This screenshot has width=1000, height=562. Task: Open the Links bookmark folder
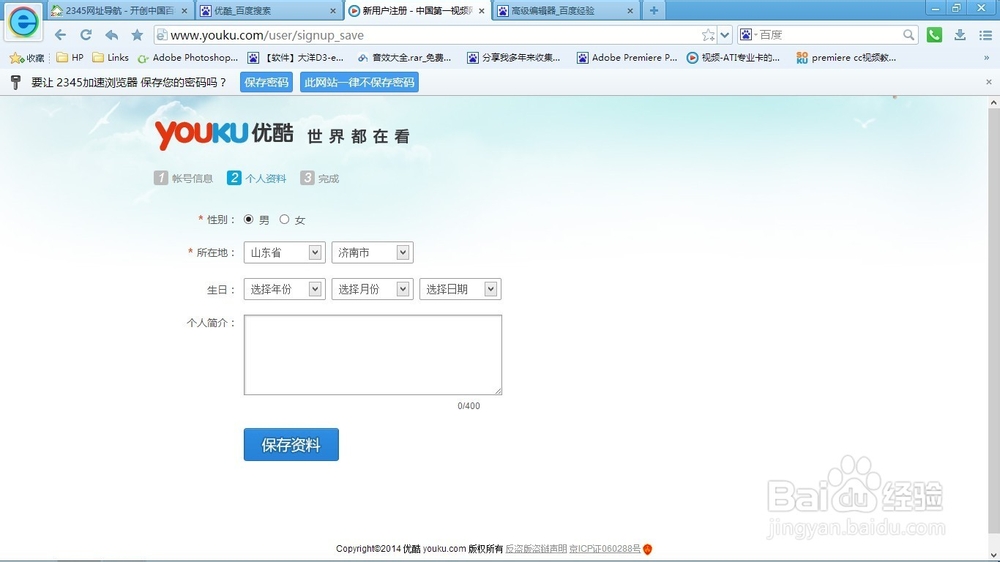point(110,57)
